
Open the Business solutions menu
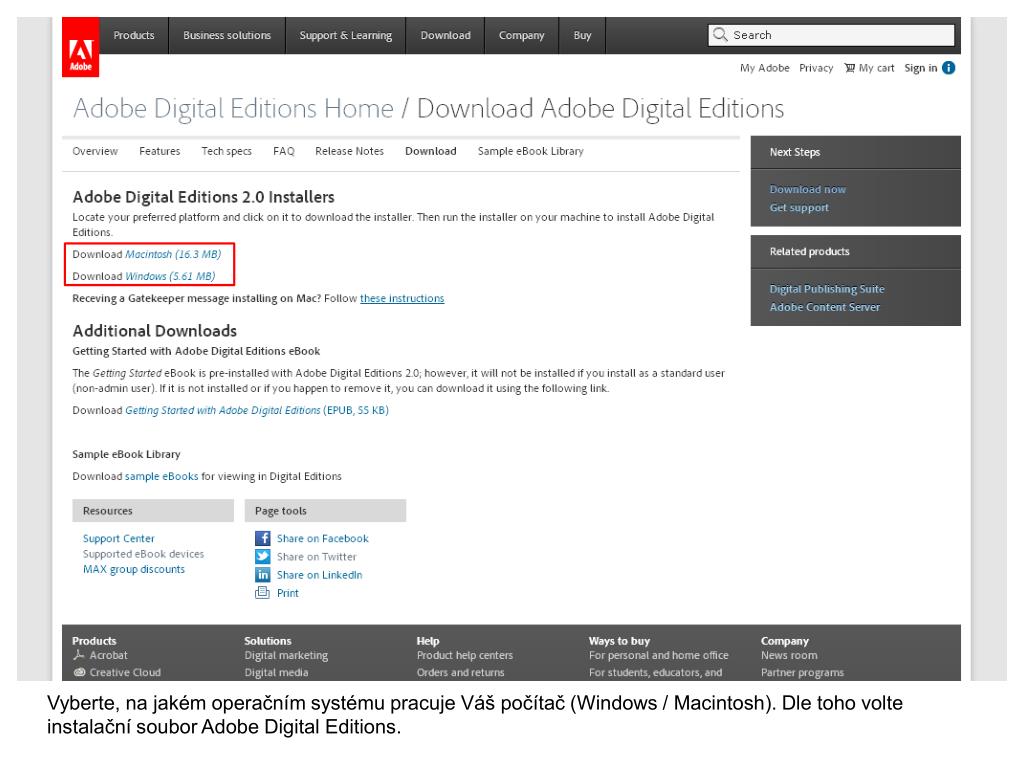pyautogui.click(x=227, y=35)
